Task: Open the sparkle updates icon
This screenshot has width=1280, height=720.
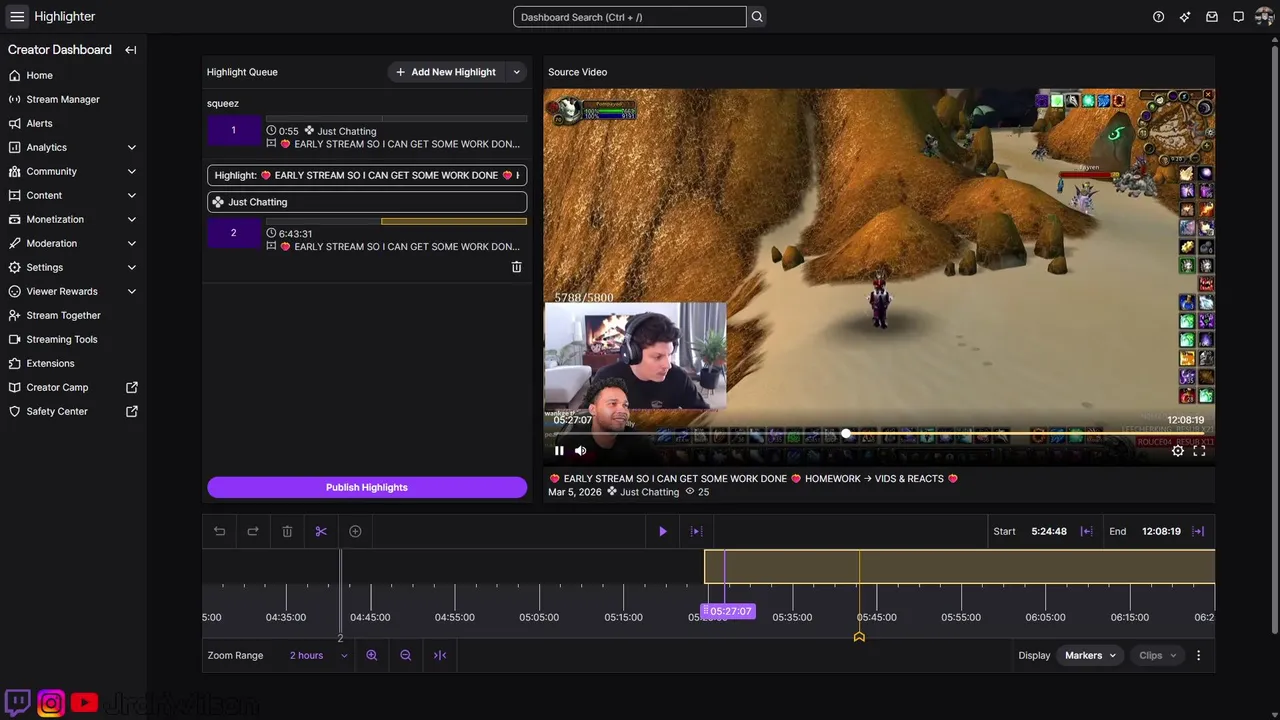Action: 1185,17
